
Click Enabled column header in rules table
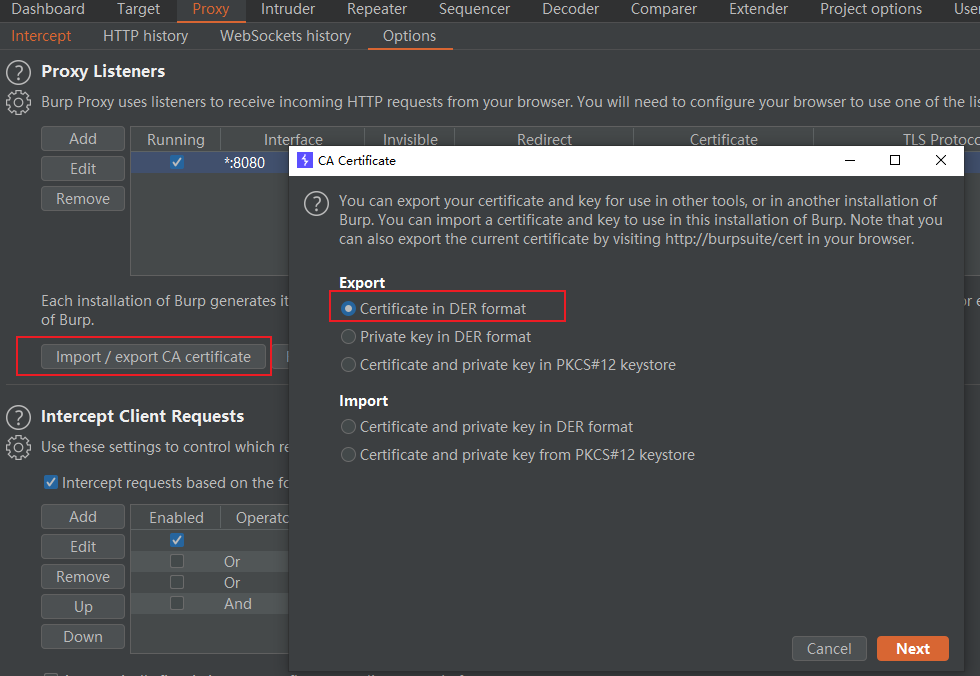pyautogui.click(x=176, y=518)
